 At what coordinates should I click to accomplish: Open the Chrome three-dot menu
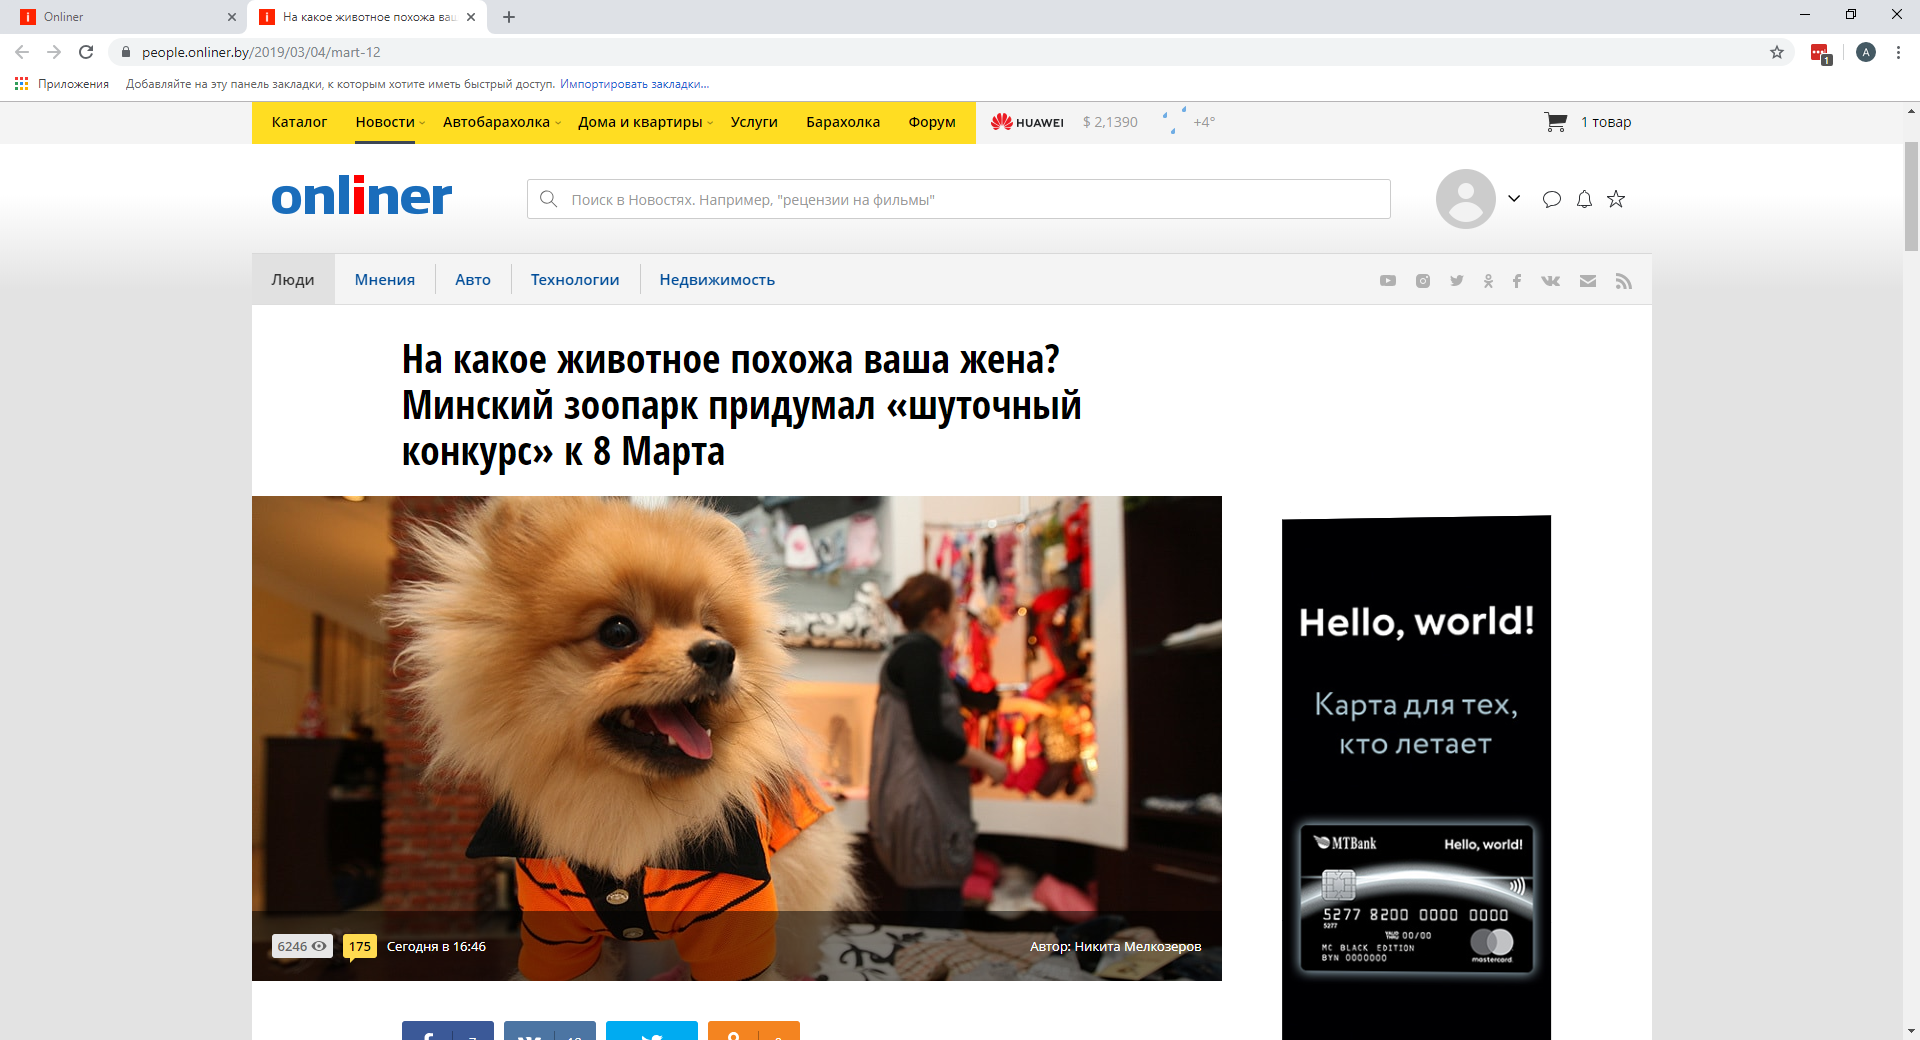1898,52
